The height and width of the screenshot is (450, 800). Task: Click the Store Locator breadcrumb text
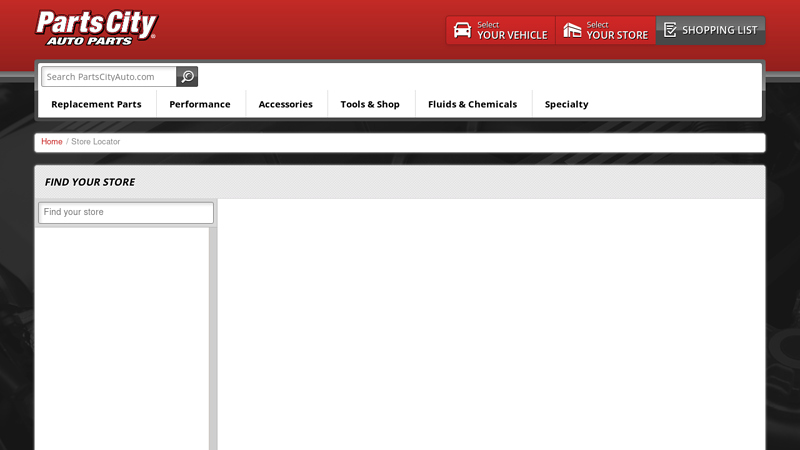coord(96,142)
